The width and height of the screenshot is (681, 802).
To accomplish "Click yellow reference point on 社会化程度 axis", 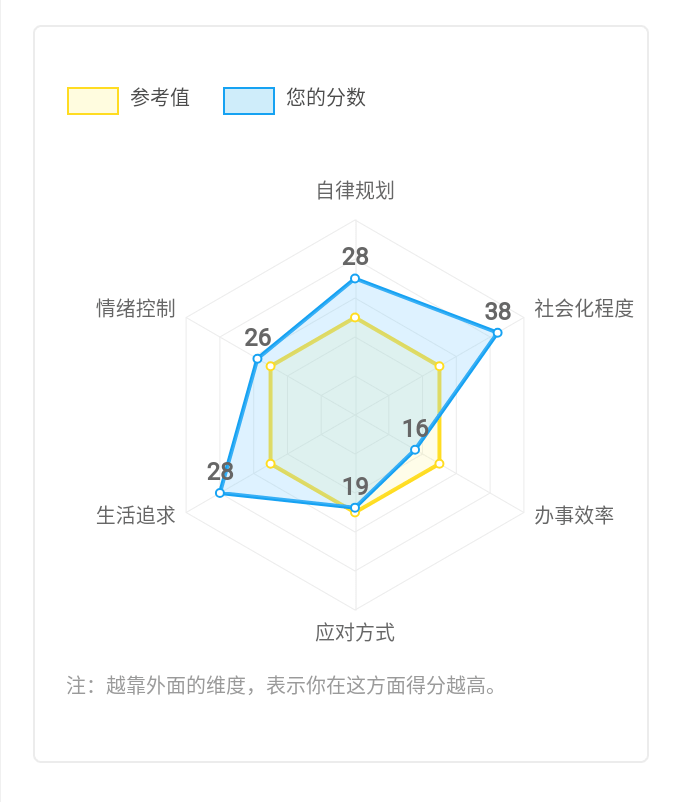I will click(x=439, y=366).
